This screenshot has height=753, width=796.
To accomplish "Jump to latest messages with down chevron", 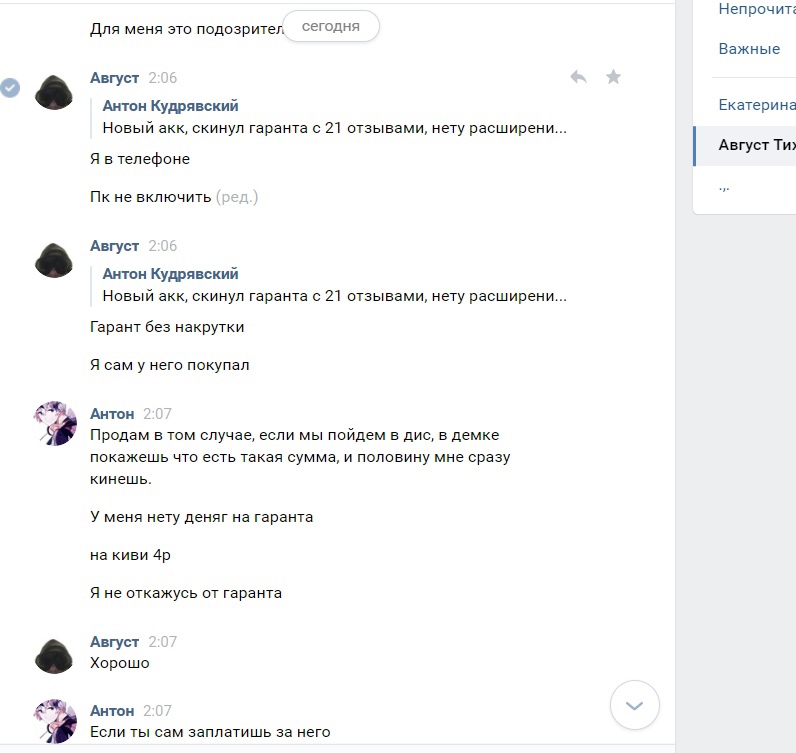I will 635,705.
